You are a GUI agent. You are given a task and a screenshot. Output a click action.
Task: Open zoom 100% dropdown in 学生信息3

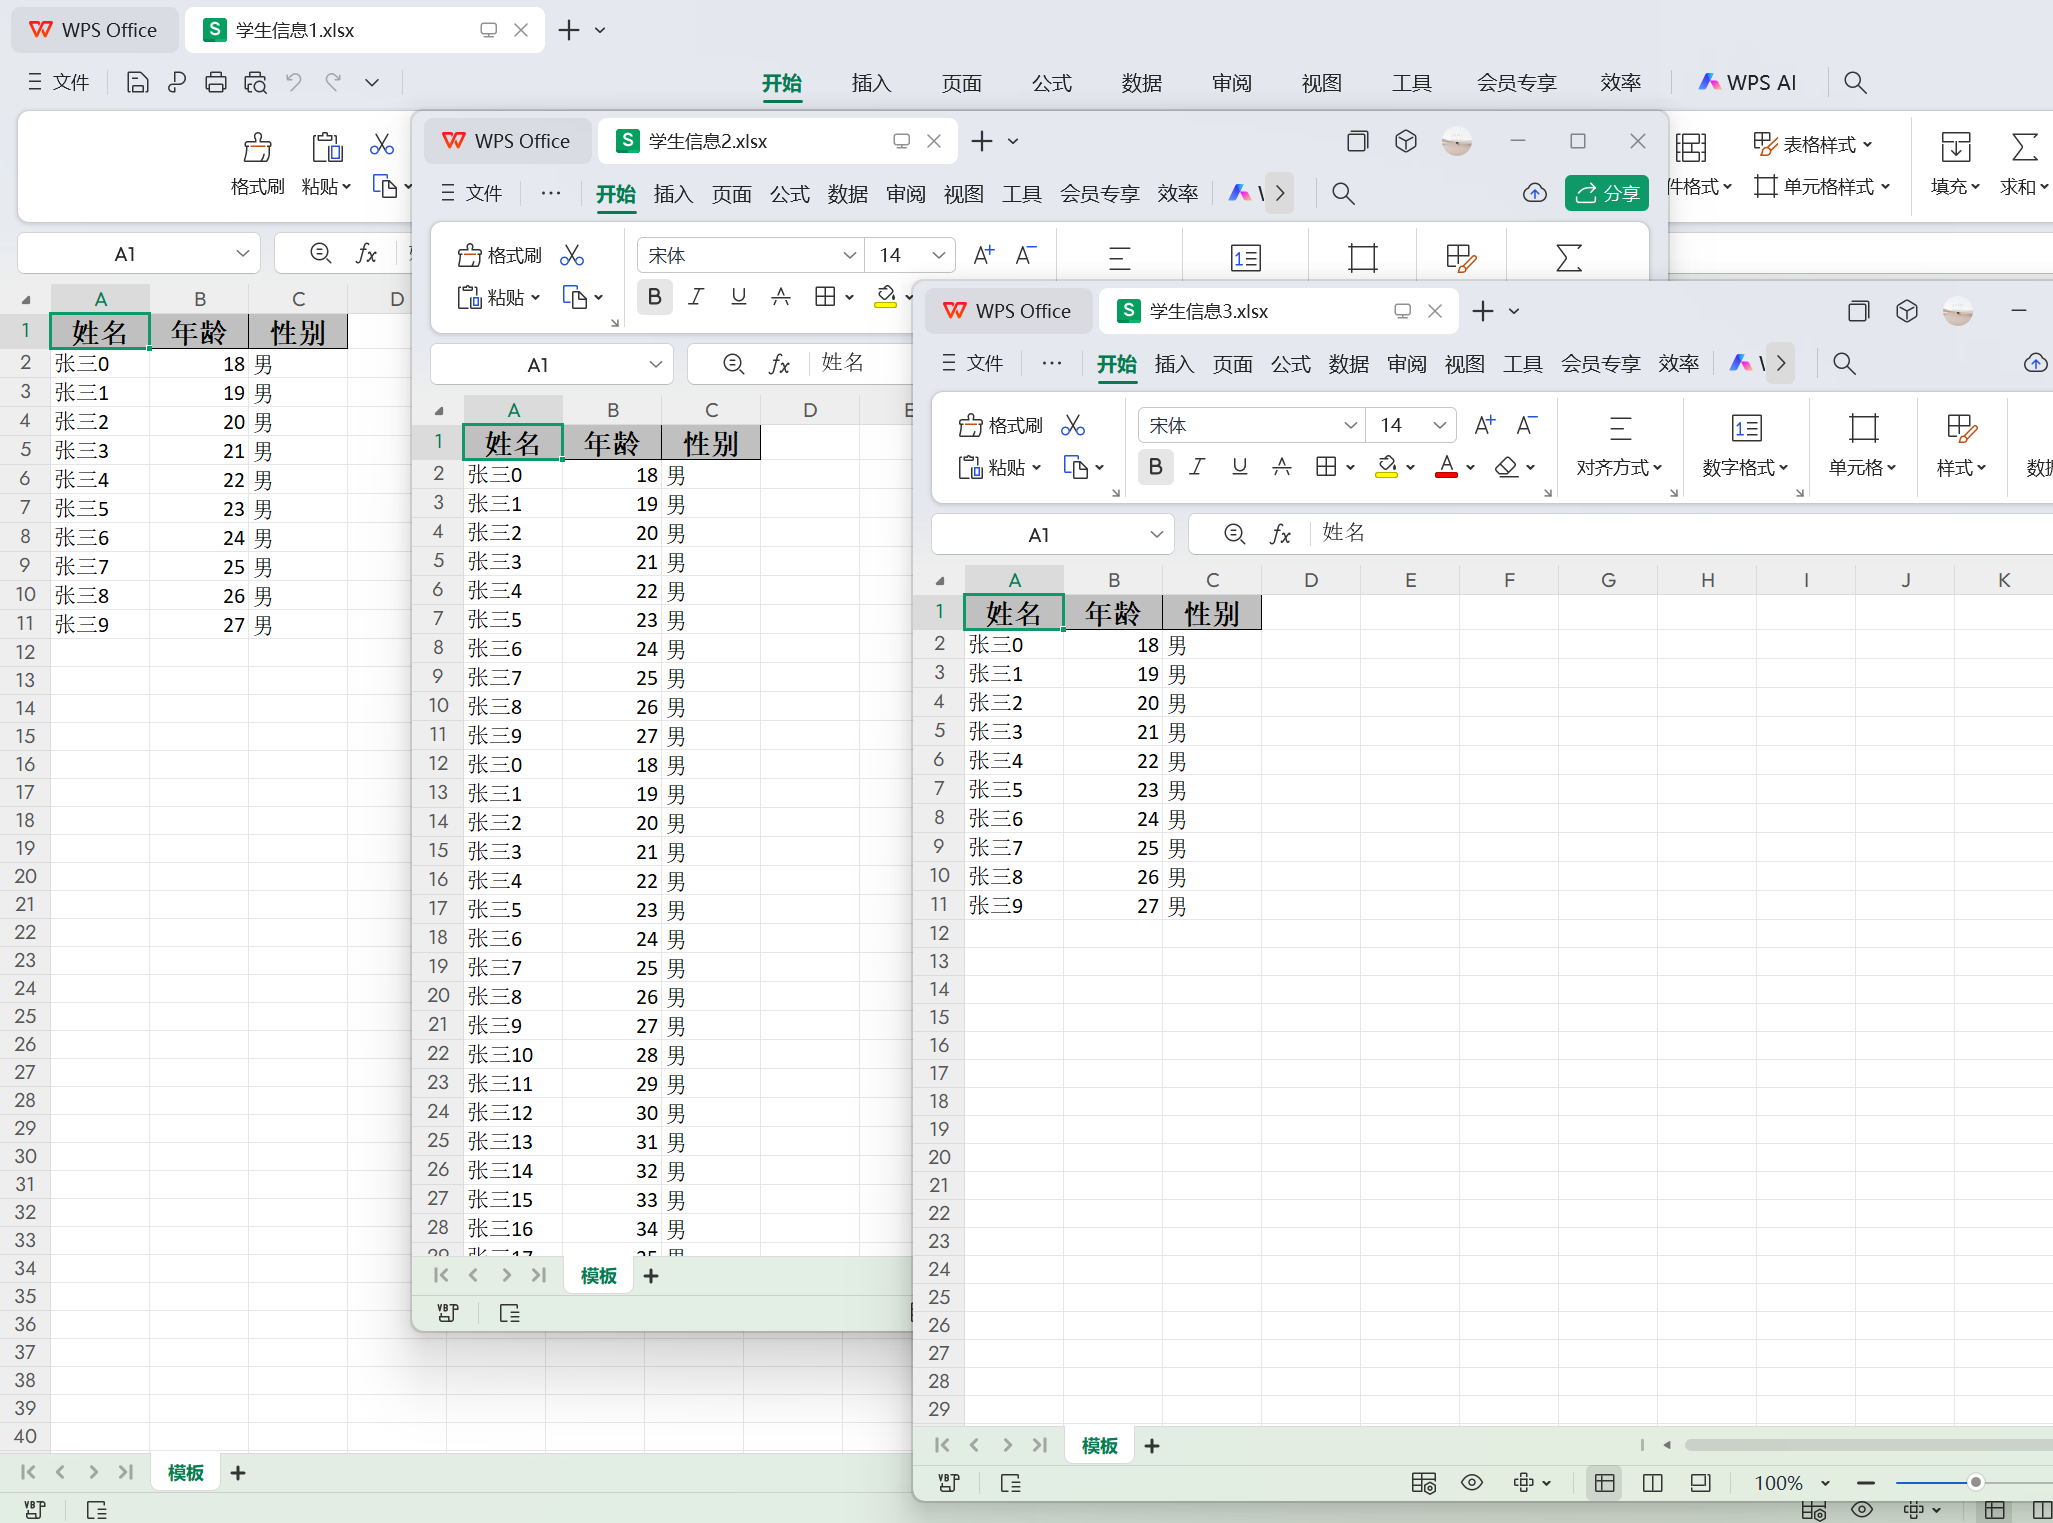pyautogui.click(x=1825, y=1483)
